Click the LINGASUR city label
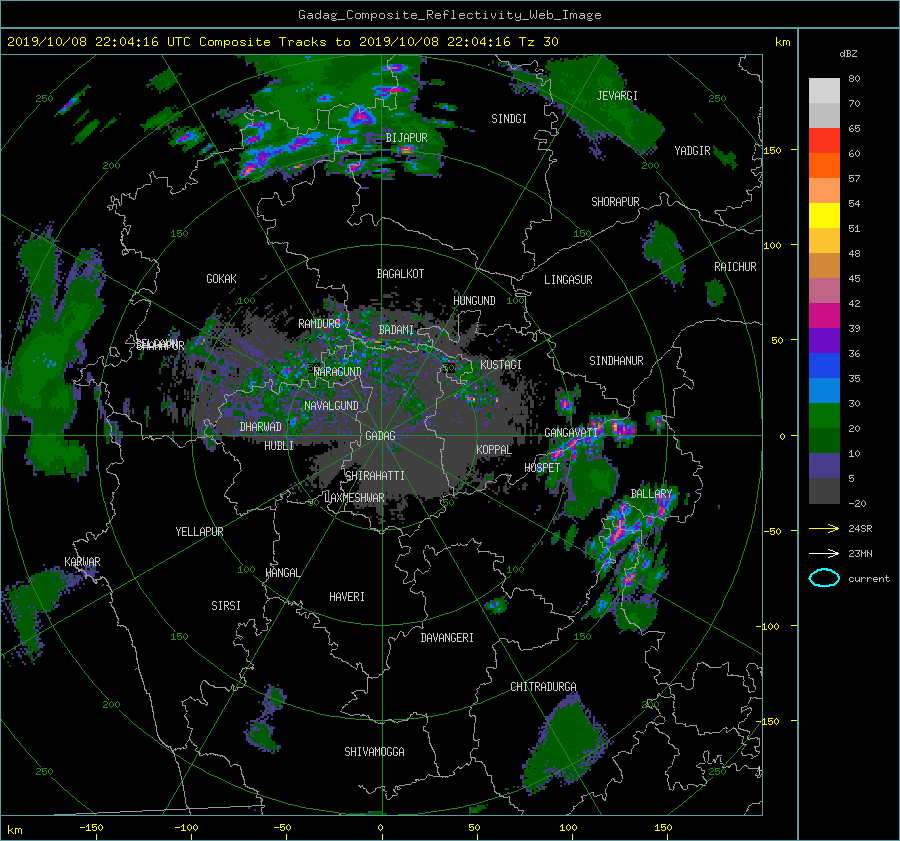 pos(568,280)
